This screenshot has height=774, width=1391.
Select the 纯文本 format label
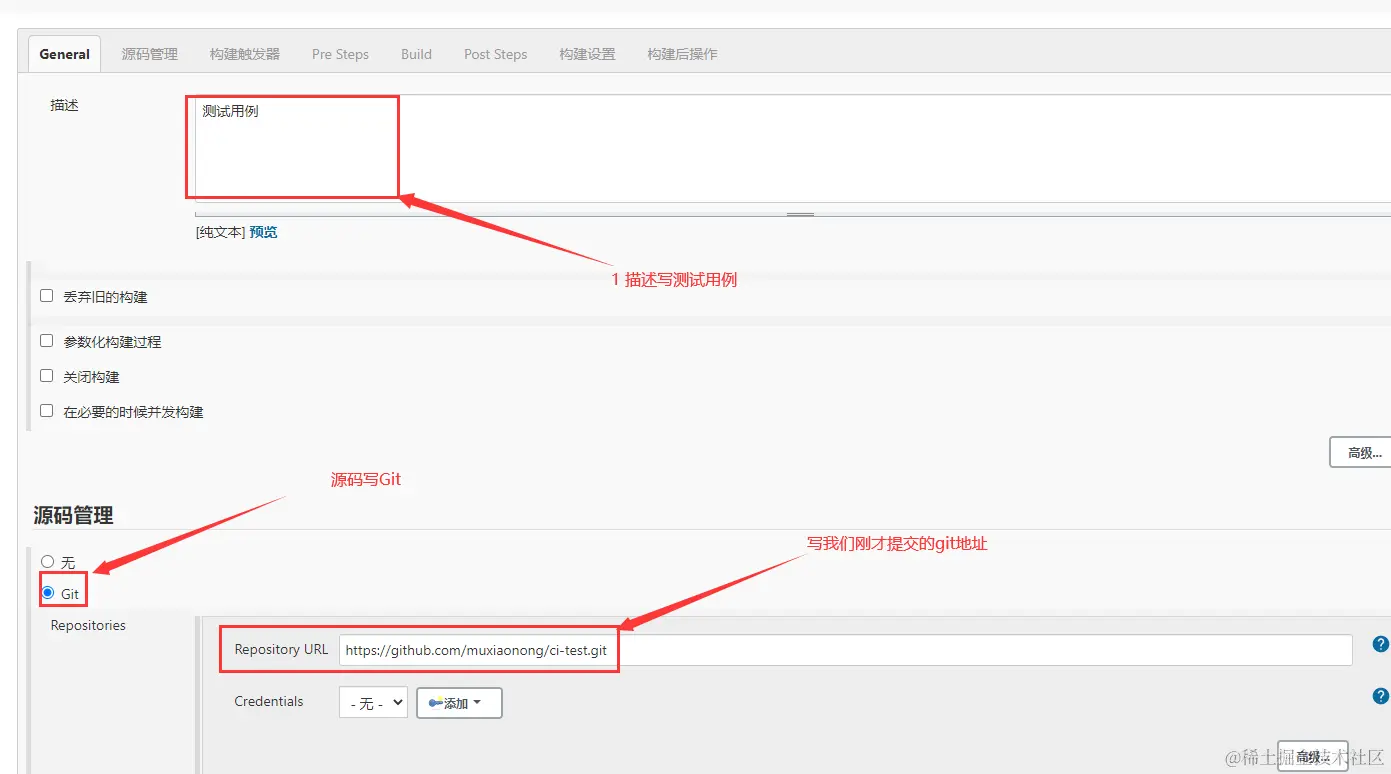click(x=220, y=232)
